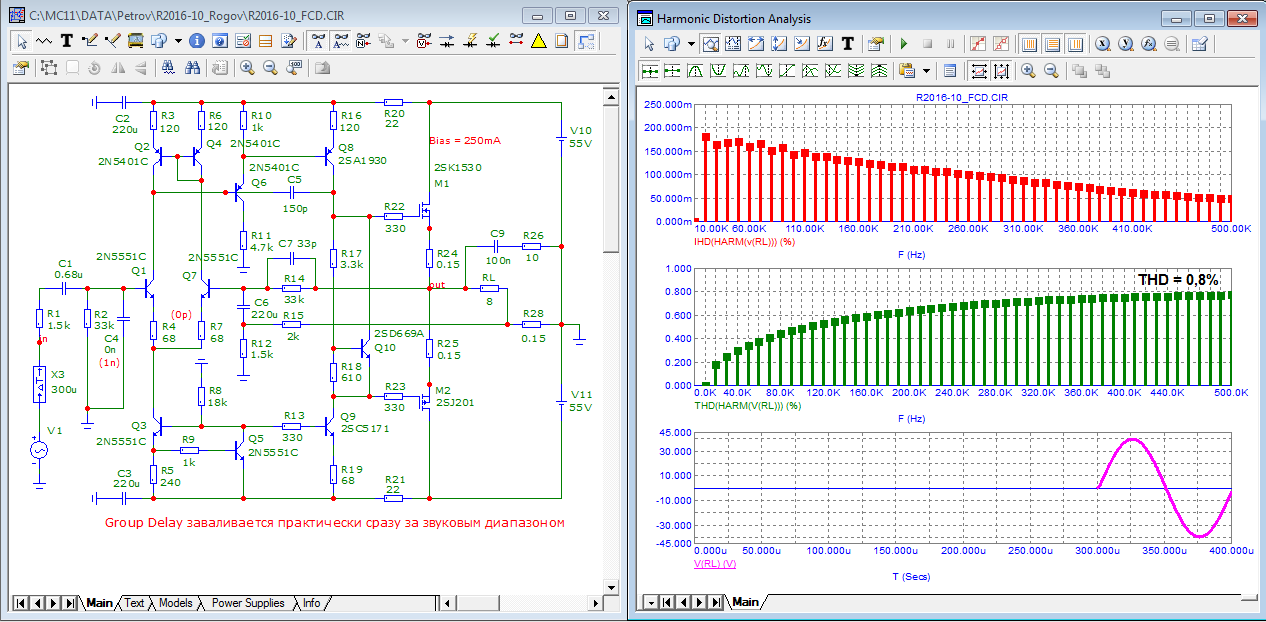Select the Text tool in schematic toolbar

(67, 41)
